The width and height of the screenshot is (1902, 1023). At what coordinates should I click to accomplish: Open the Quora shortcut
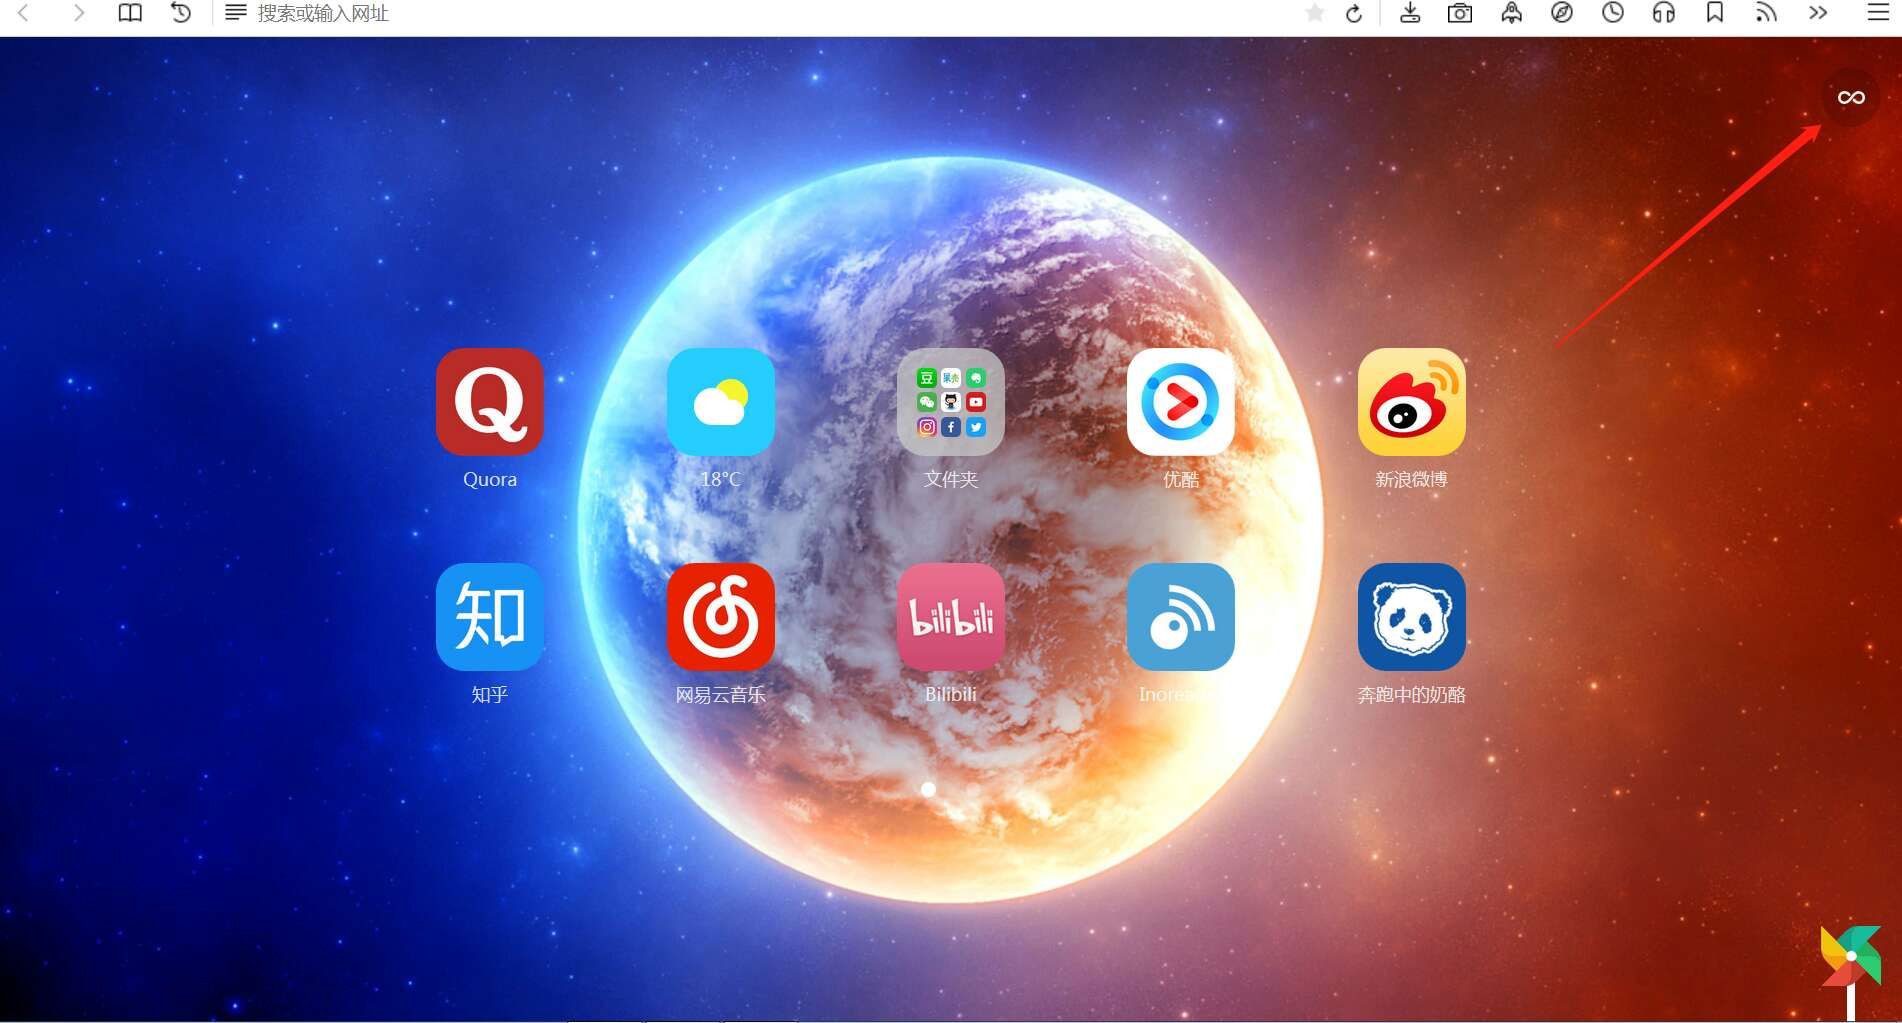coord(490,402)
